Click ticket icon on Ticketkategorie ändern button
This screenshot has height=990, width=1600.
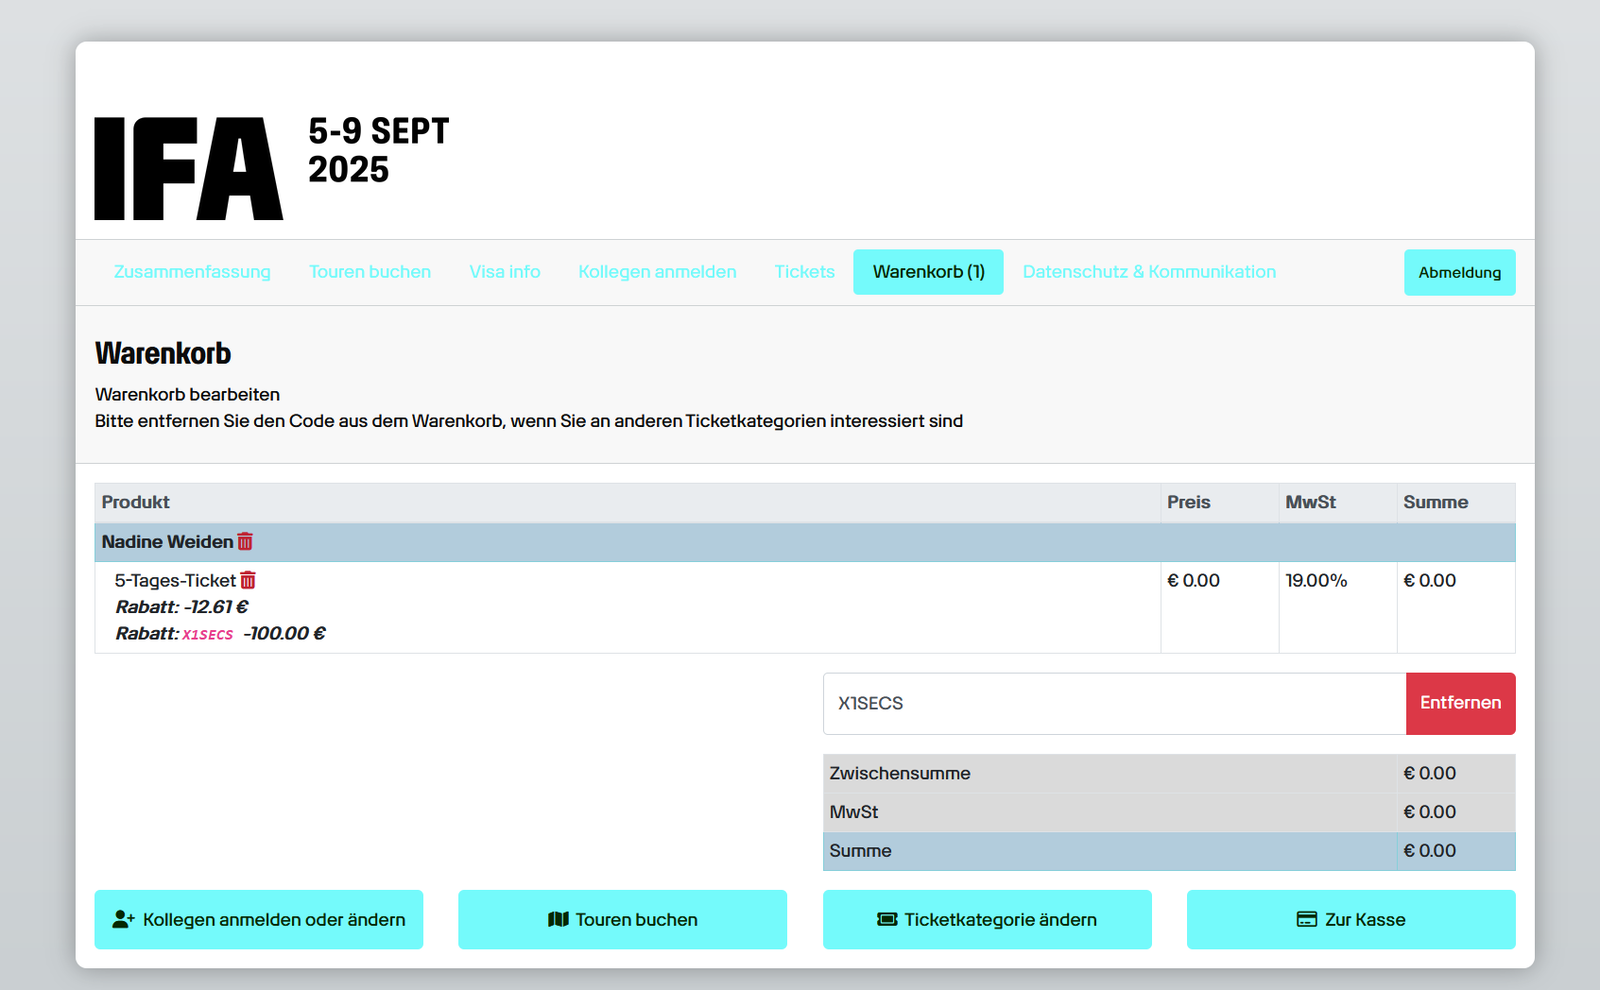pos(887,919)
